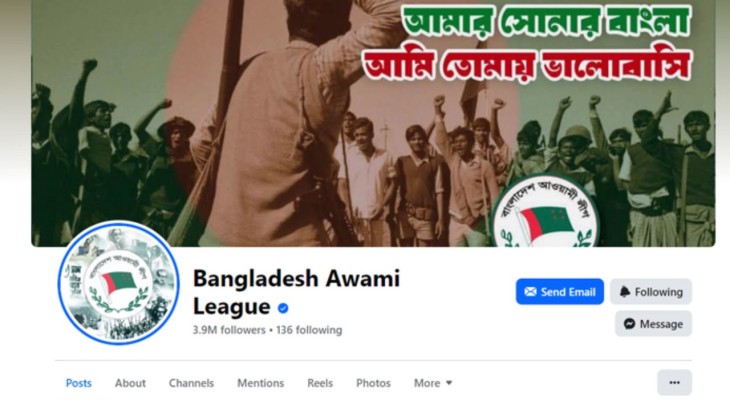
Task: Click the bell icon on Following button
Action: (x=625, y=292)
